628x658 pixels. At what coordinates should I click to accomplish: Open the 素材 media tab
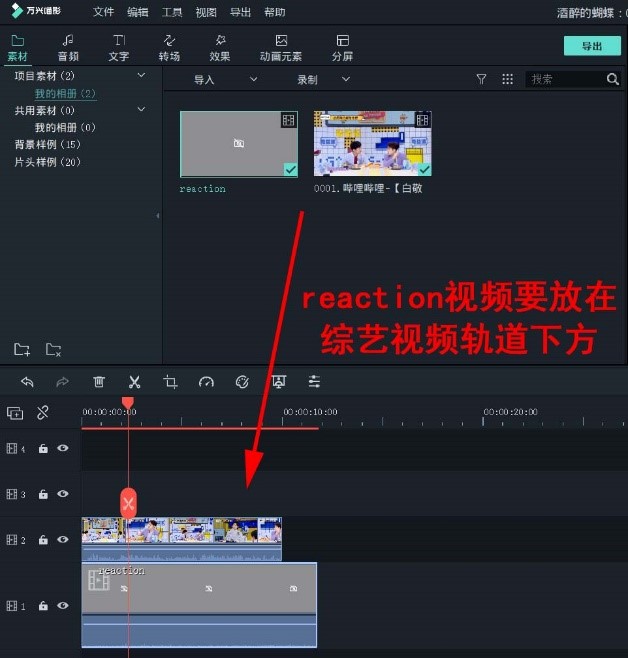point(17,48)
